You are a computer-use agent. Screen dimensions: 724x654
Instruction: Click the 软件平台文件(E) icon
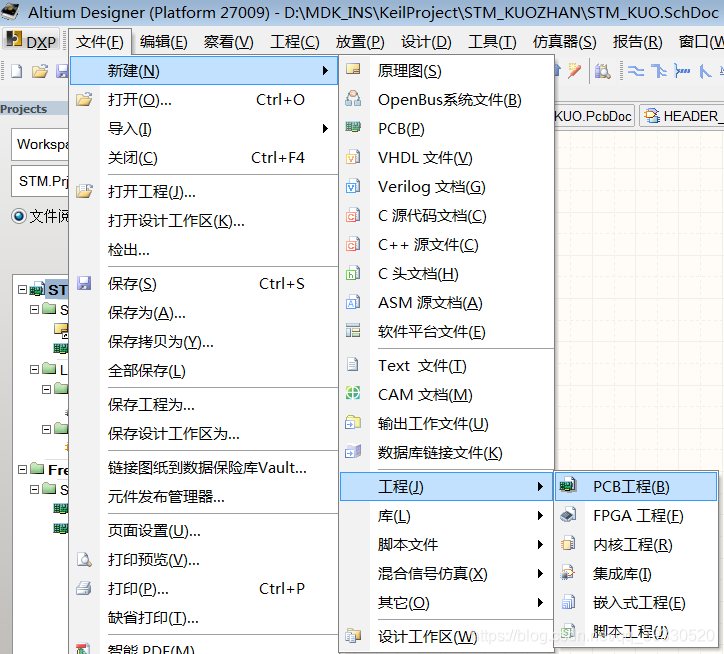pos(353,331)
